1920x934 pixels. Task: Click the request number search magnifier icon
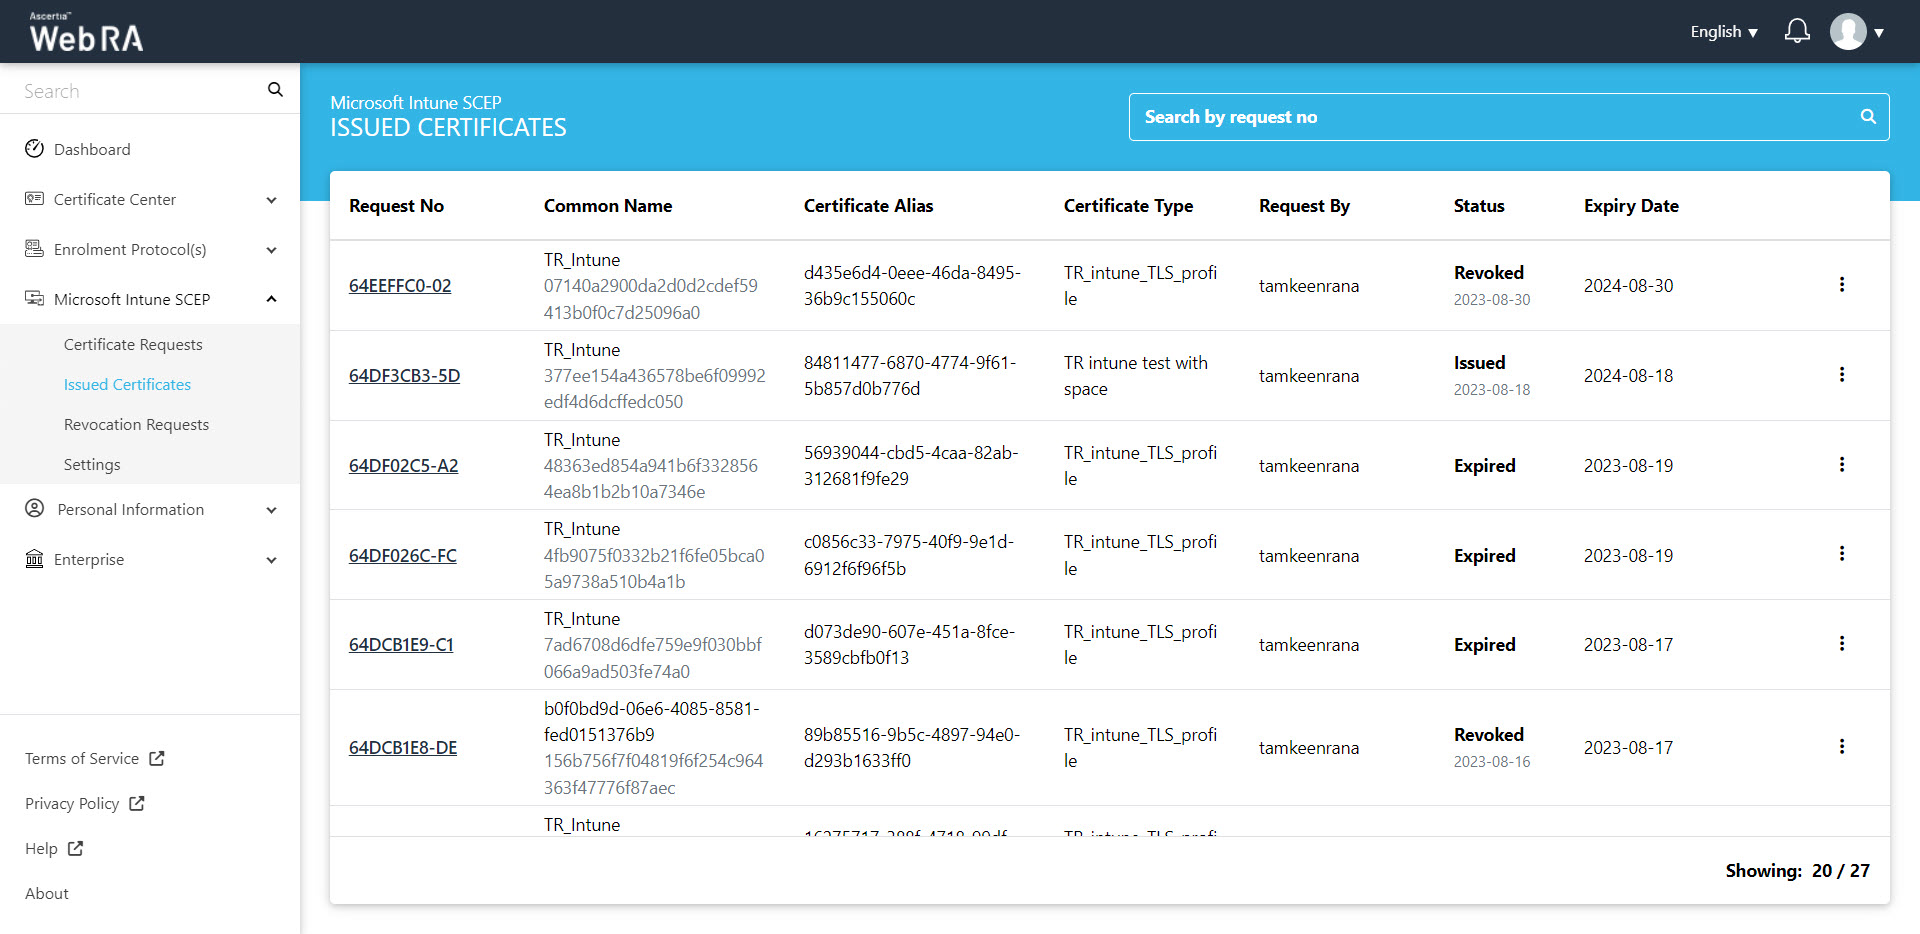1867,117
